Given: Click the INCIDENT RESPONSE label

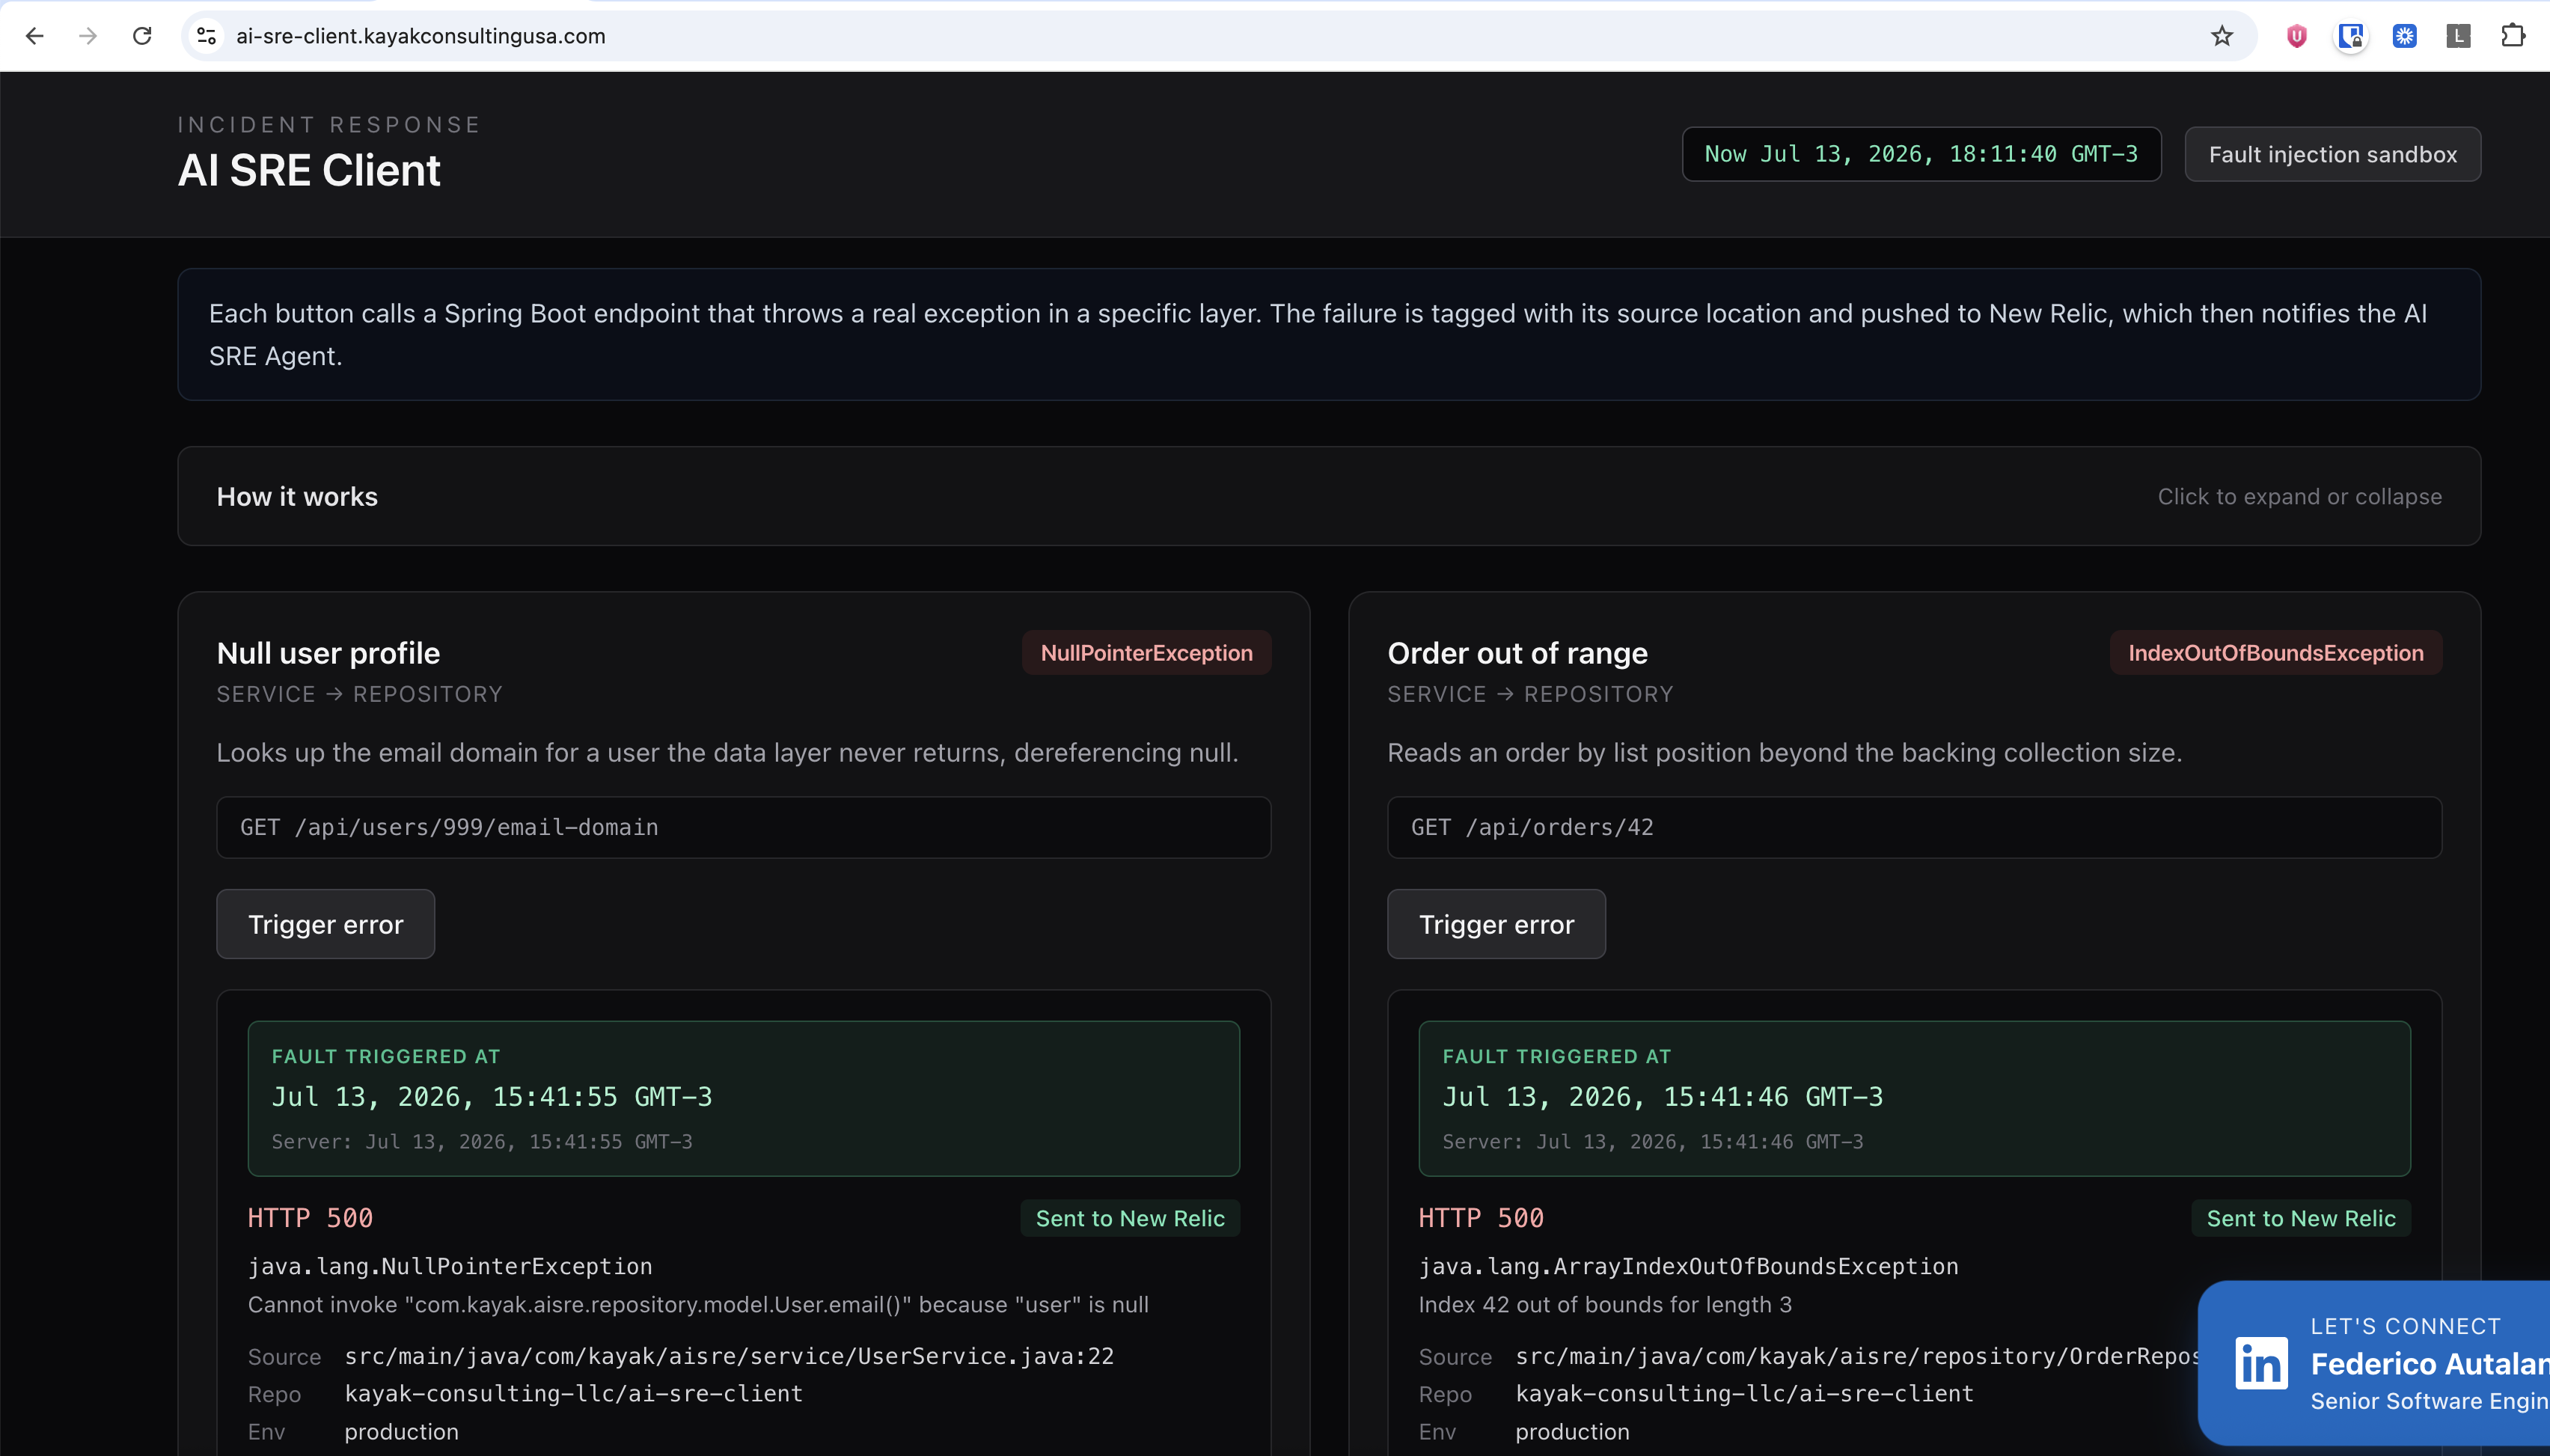Looking at the screenshot, I should coord(329,124).
